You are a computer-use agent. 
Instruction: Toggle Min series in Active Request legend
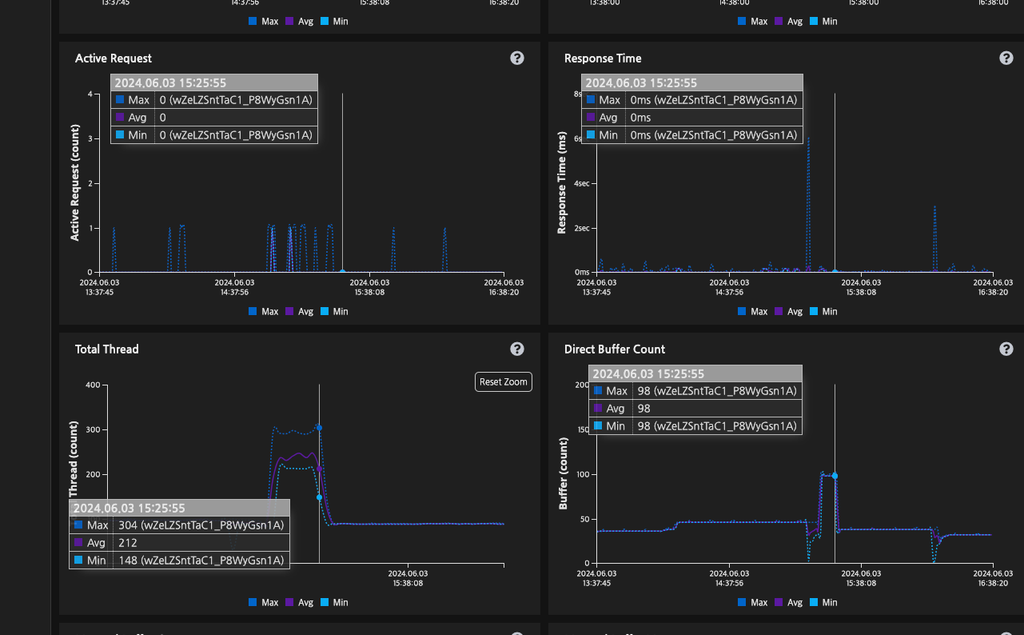tap(334, 312)
